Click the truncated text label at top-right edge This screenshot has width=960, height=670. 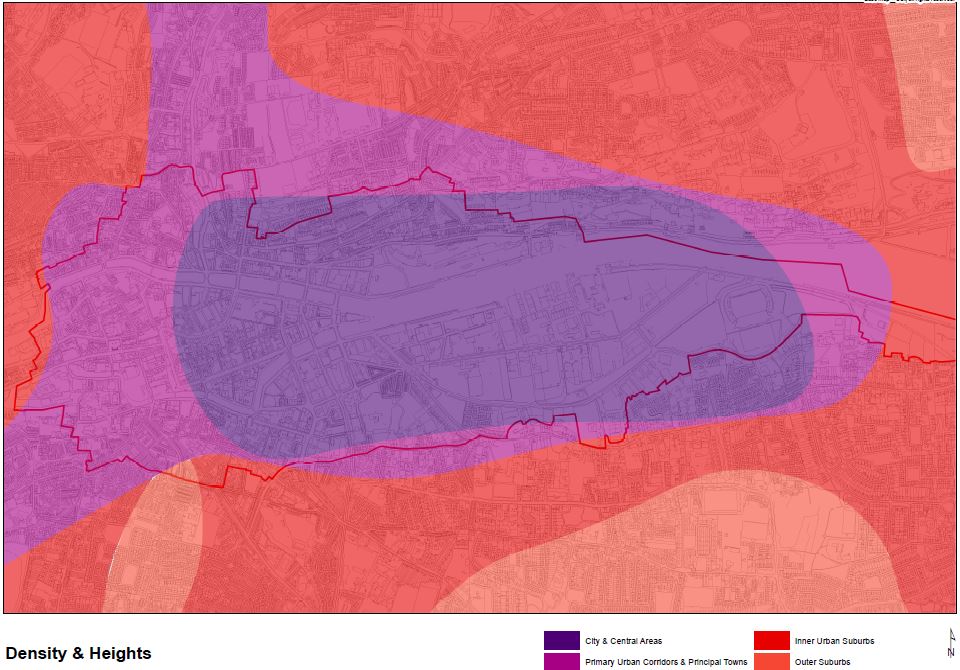pyautogui.click(x=910, y=1)
